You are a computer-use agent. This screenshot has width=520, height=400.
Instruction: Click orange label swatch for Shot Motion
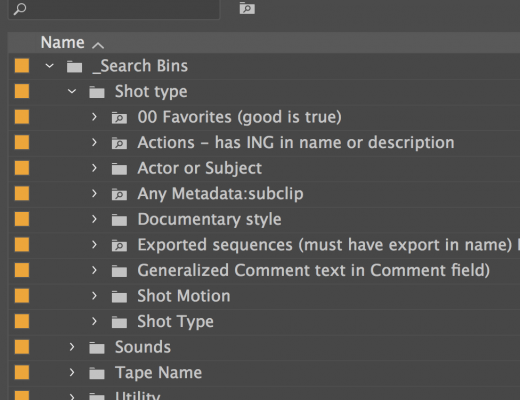pyautogui.click(x=22, y=296)
